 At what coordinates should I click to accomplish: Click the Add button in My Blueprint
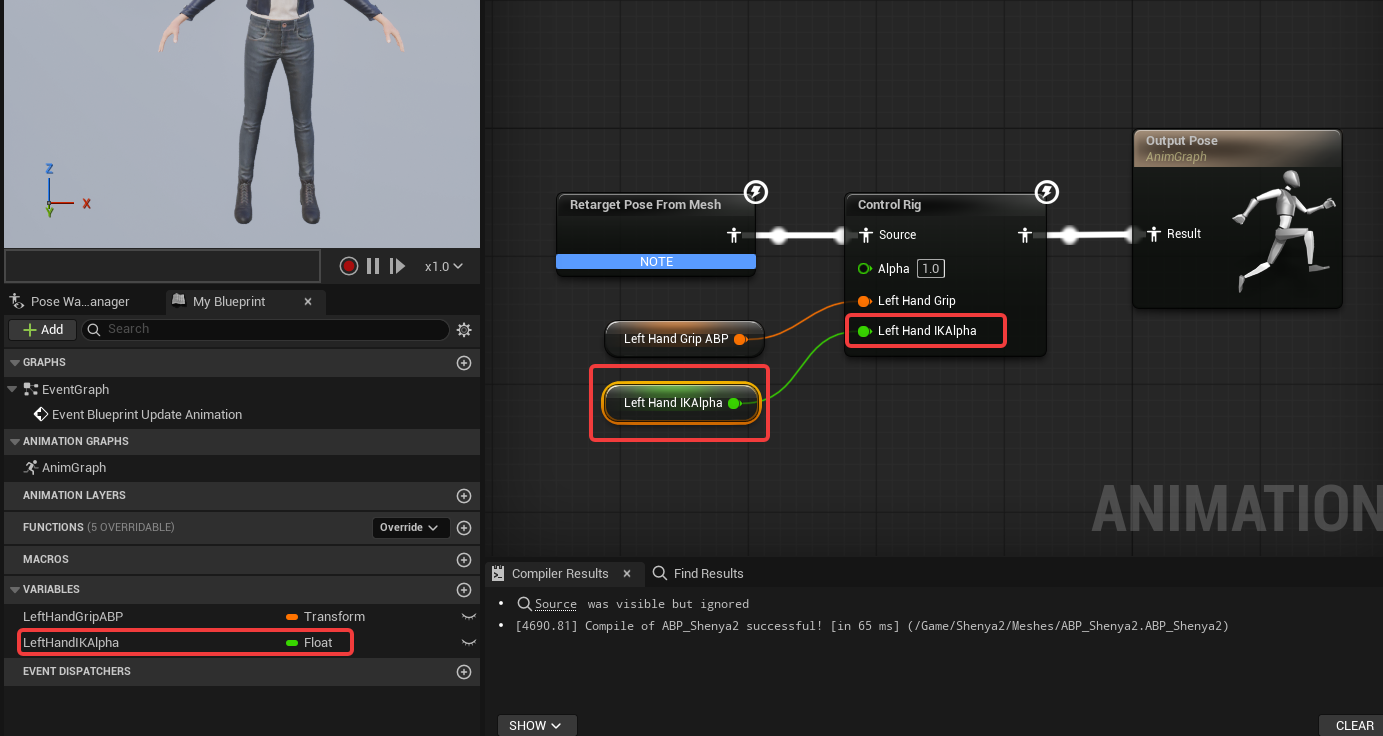coord(42,329)
